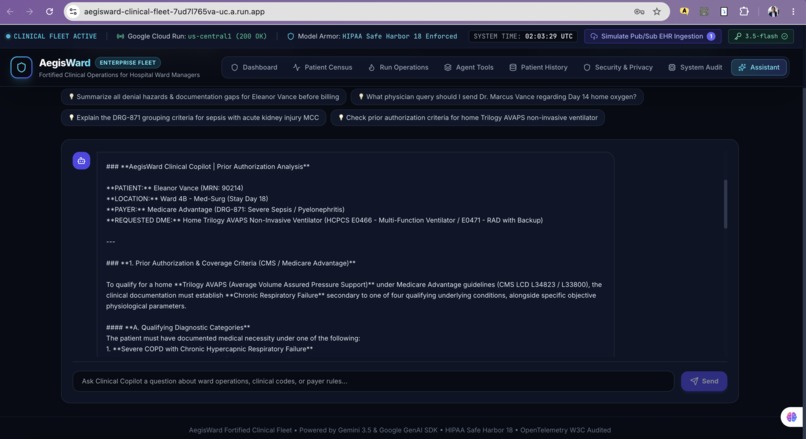Go to Patient History tab
This screenshot has height=439, width=806.
(x=538, y=67)
